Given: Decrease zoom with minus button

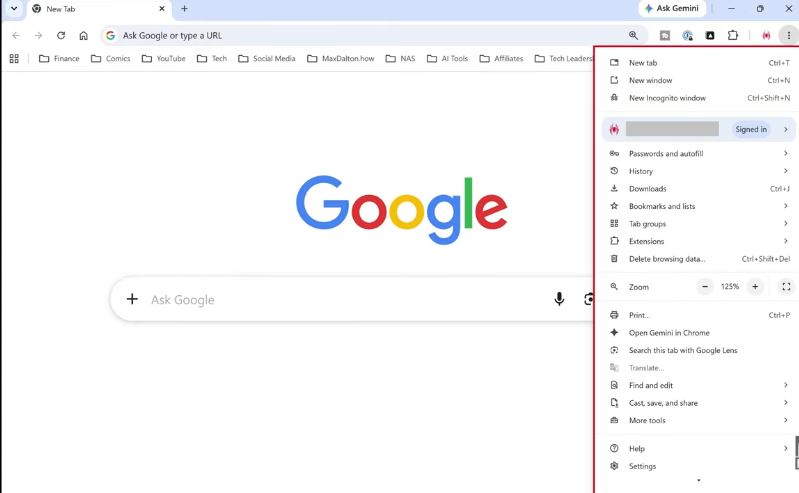Looking at the screenshot, I should click(705, 287).
